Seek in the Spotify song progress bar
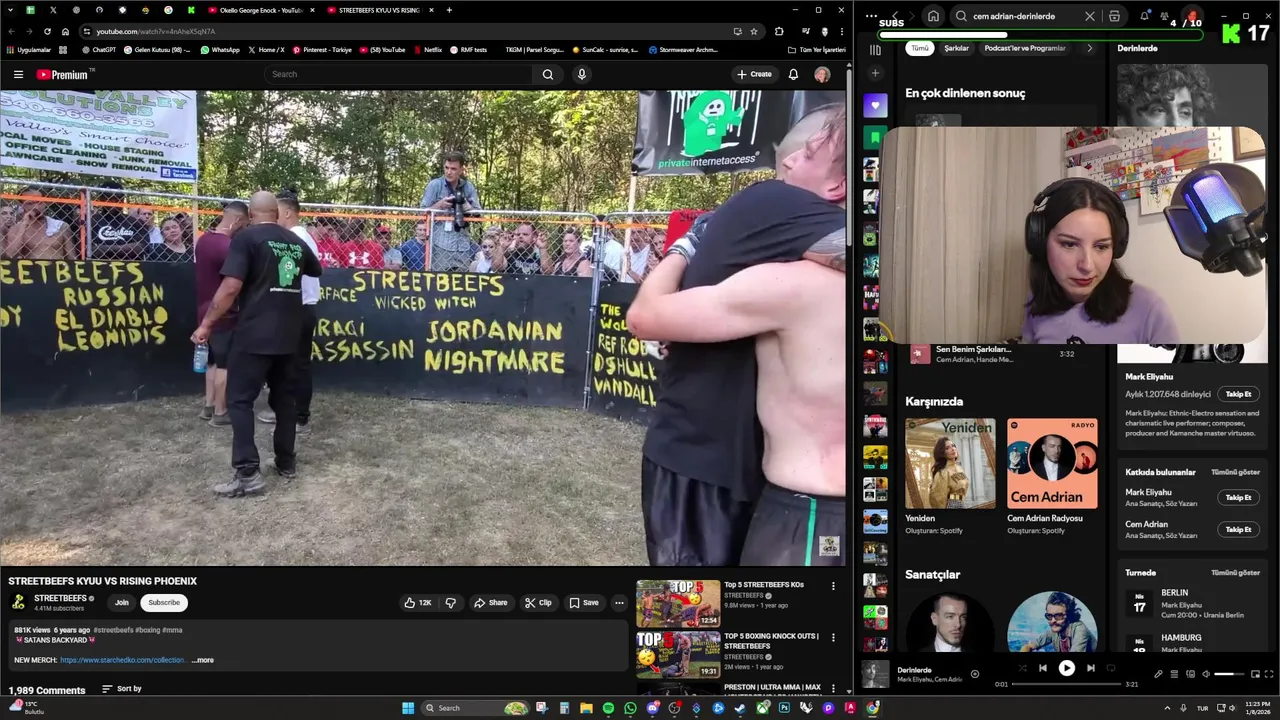The height and width of the screenshot is (720, 1280). pos(1066,684)
